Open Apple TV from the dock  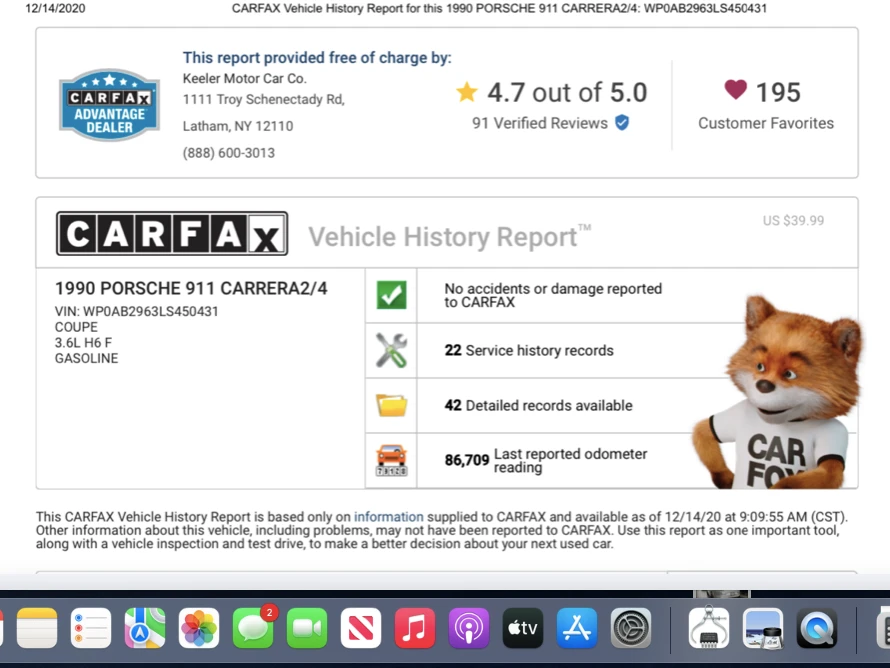(x=522, y=628)
